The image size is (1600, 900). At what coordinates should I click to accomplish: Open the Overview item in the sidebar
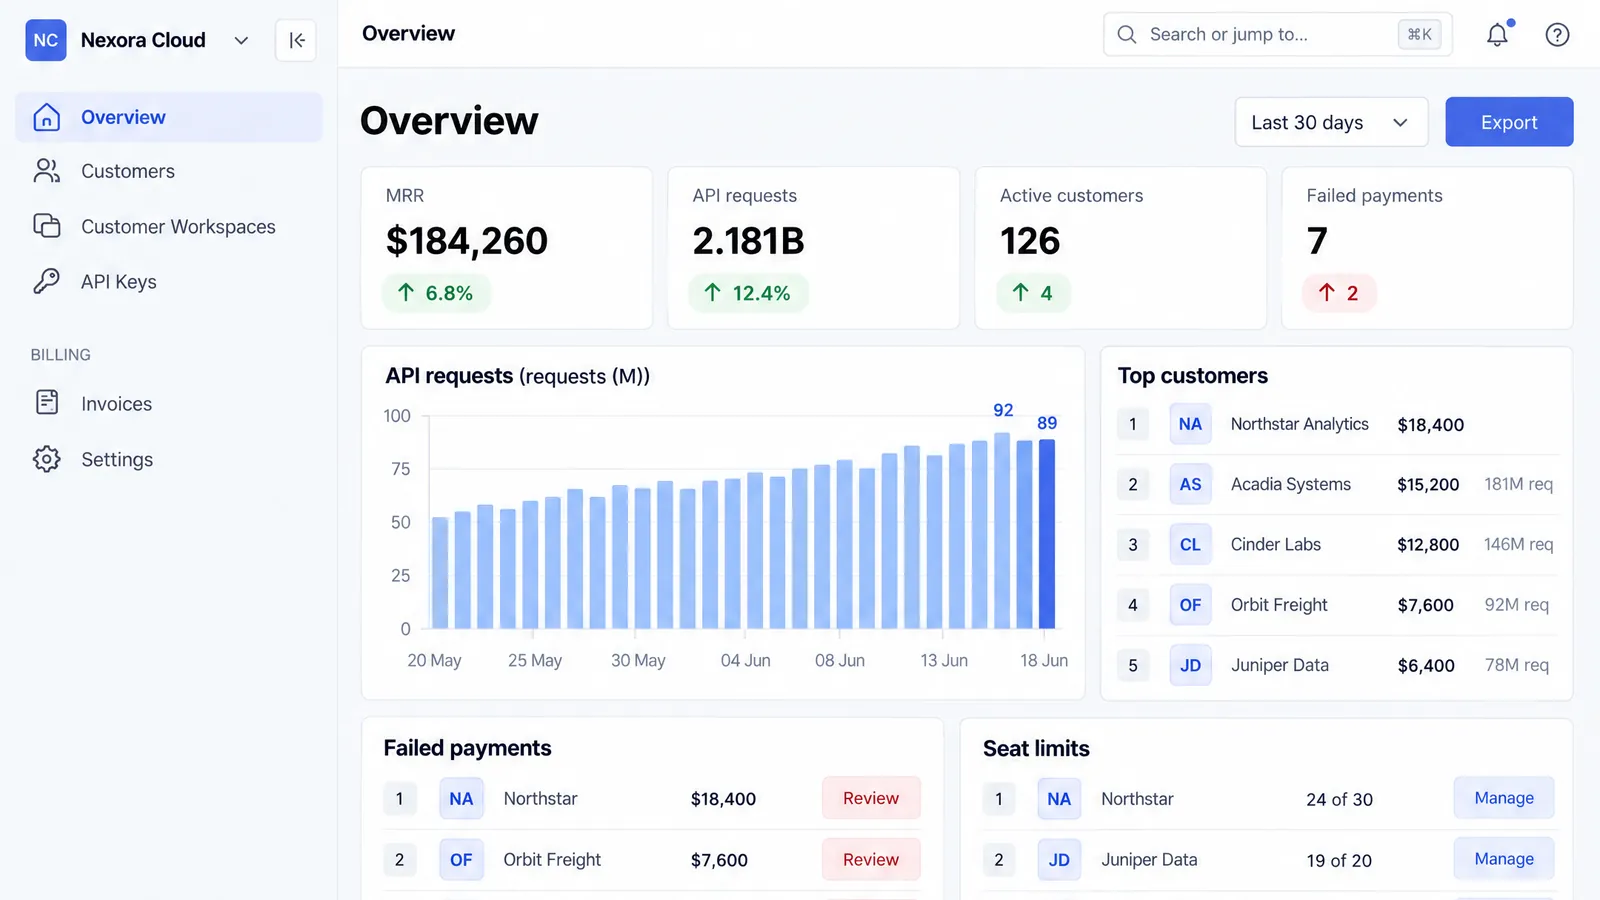coord(169,117)
